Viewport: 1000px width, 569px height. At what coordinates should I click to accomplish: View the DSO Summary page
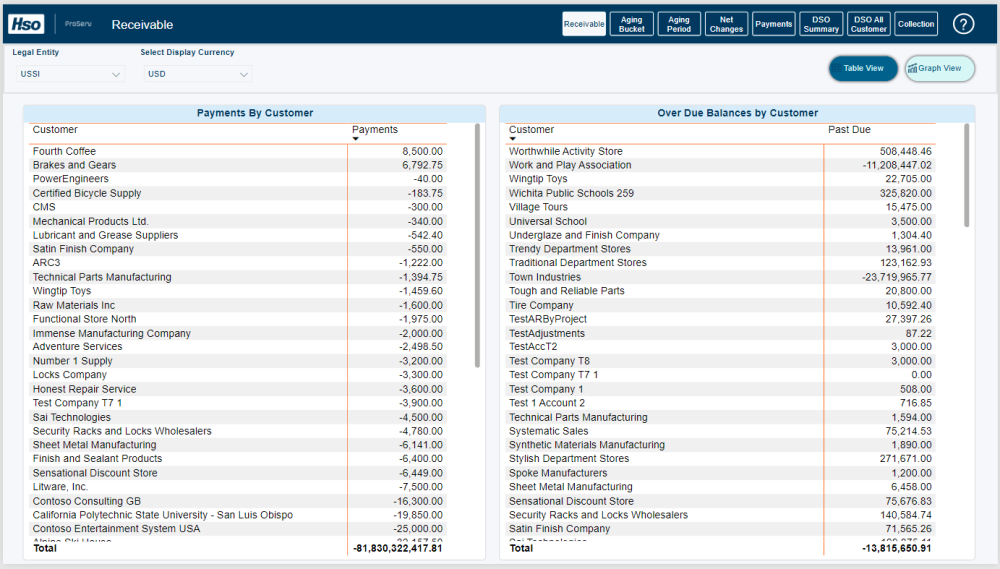click(821, 24)
